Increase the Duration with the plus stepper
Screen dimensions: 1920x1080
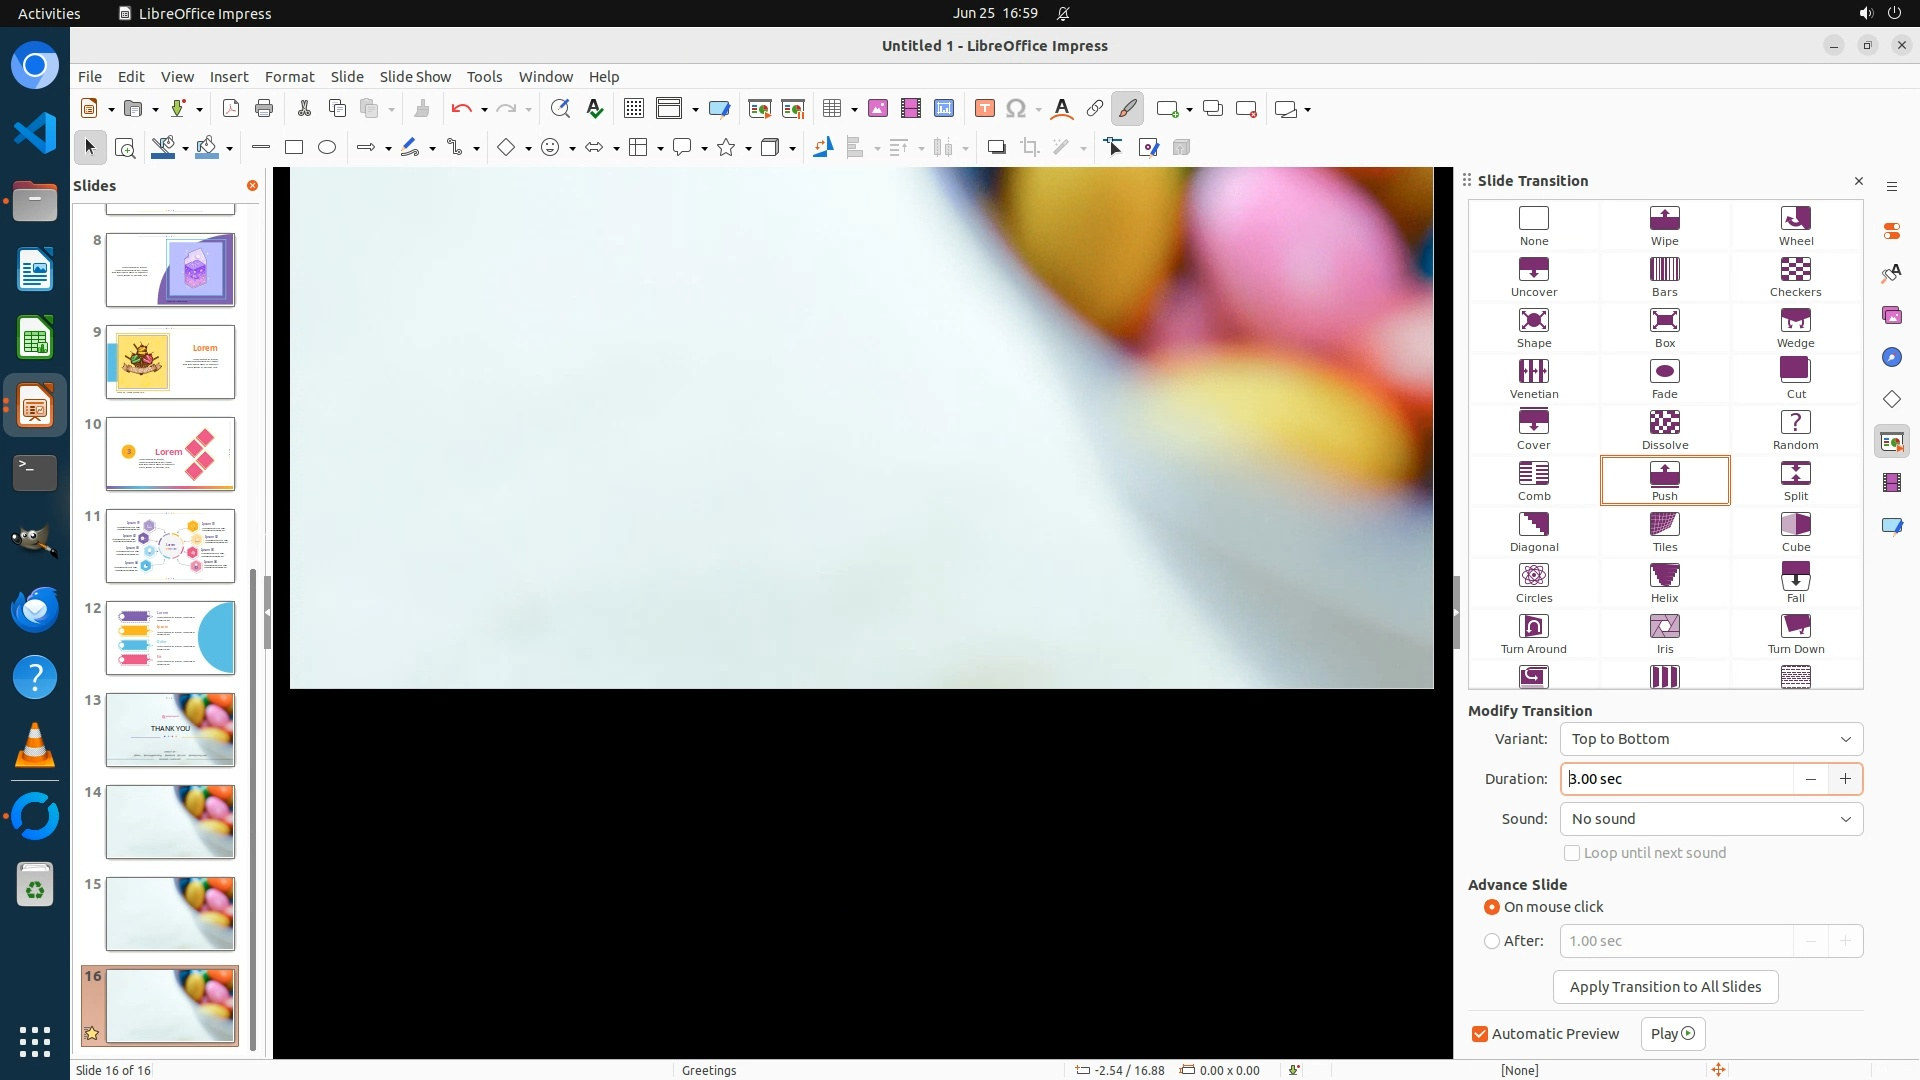(x=1844, y=779)
